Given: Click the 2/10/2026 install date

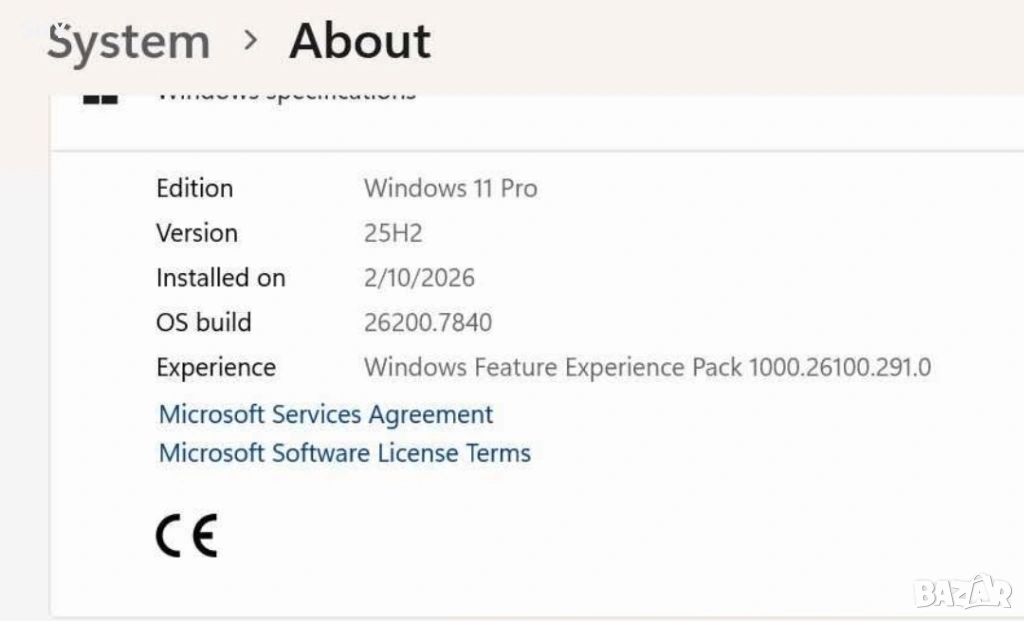Looking at the screenshot, I should pyautogui.click(x=419, y=278).
